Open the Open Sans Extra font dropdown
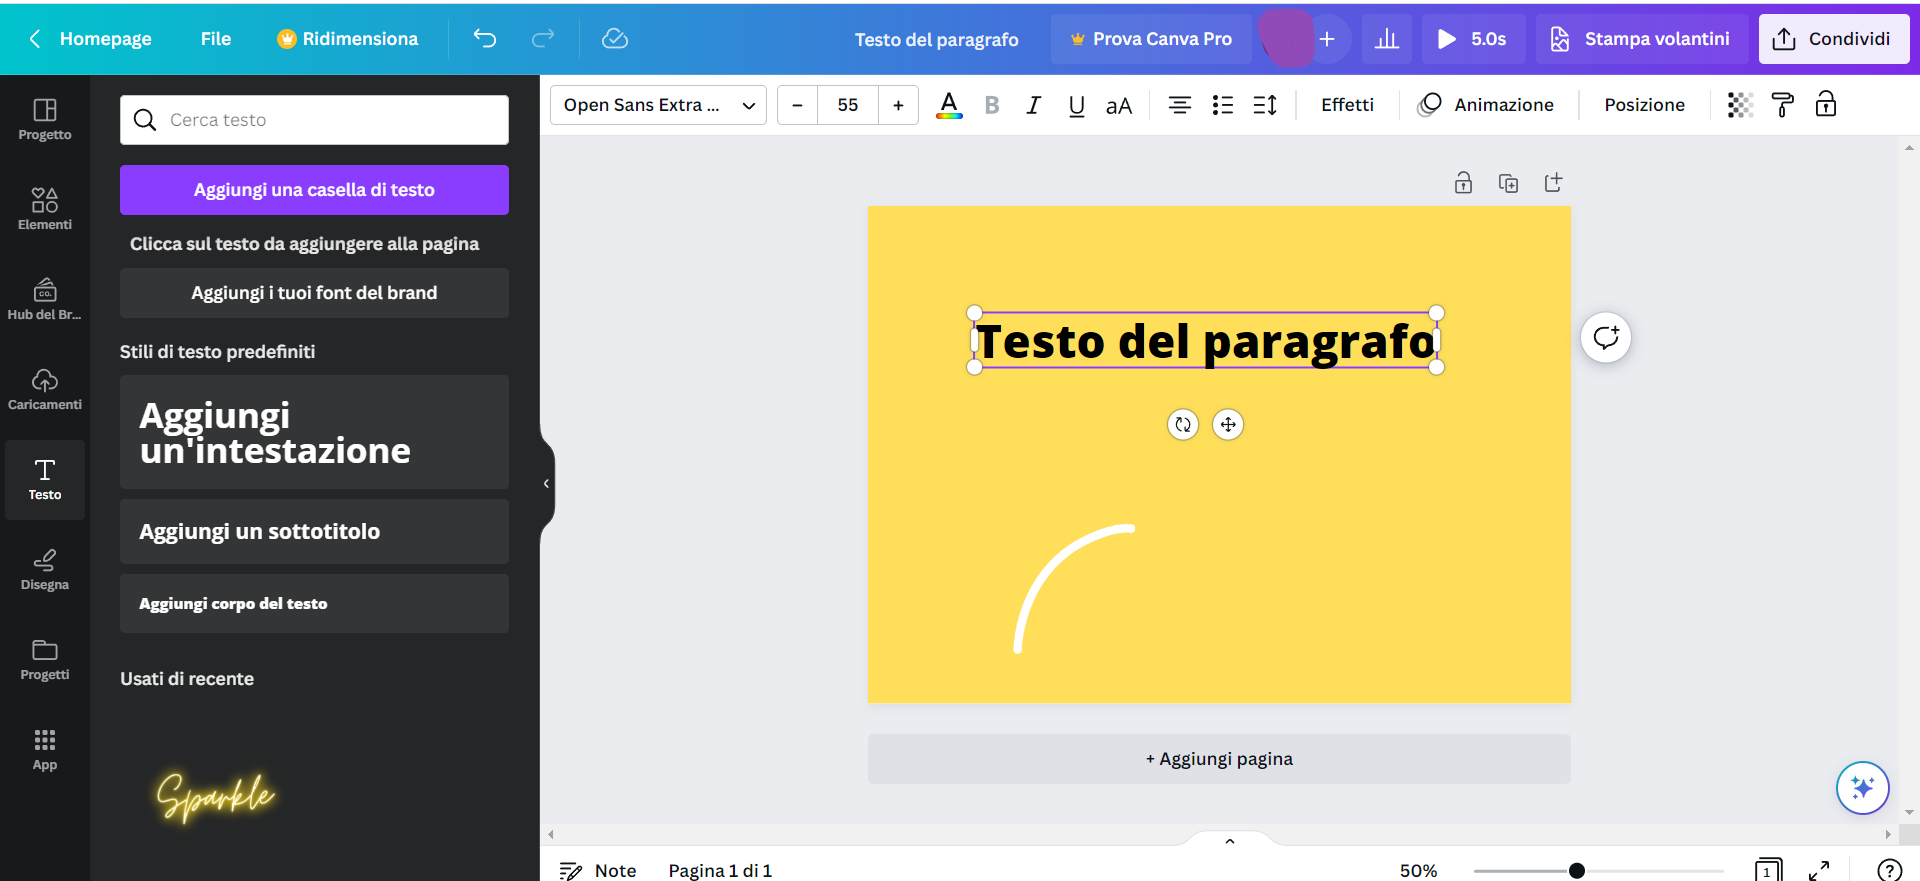The width and height of the screenshot is (1920, 881). 658,105
